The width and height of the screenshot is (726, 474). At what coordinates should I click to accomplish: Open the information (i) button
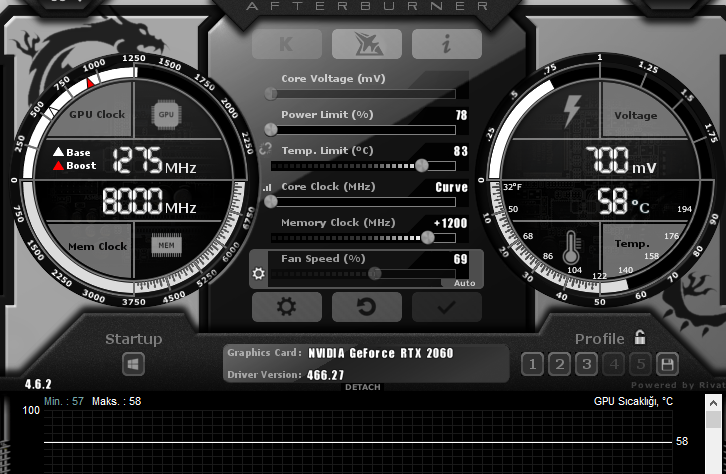point(446,44)
